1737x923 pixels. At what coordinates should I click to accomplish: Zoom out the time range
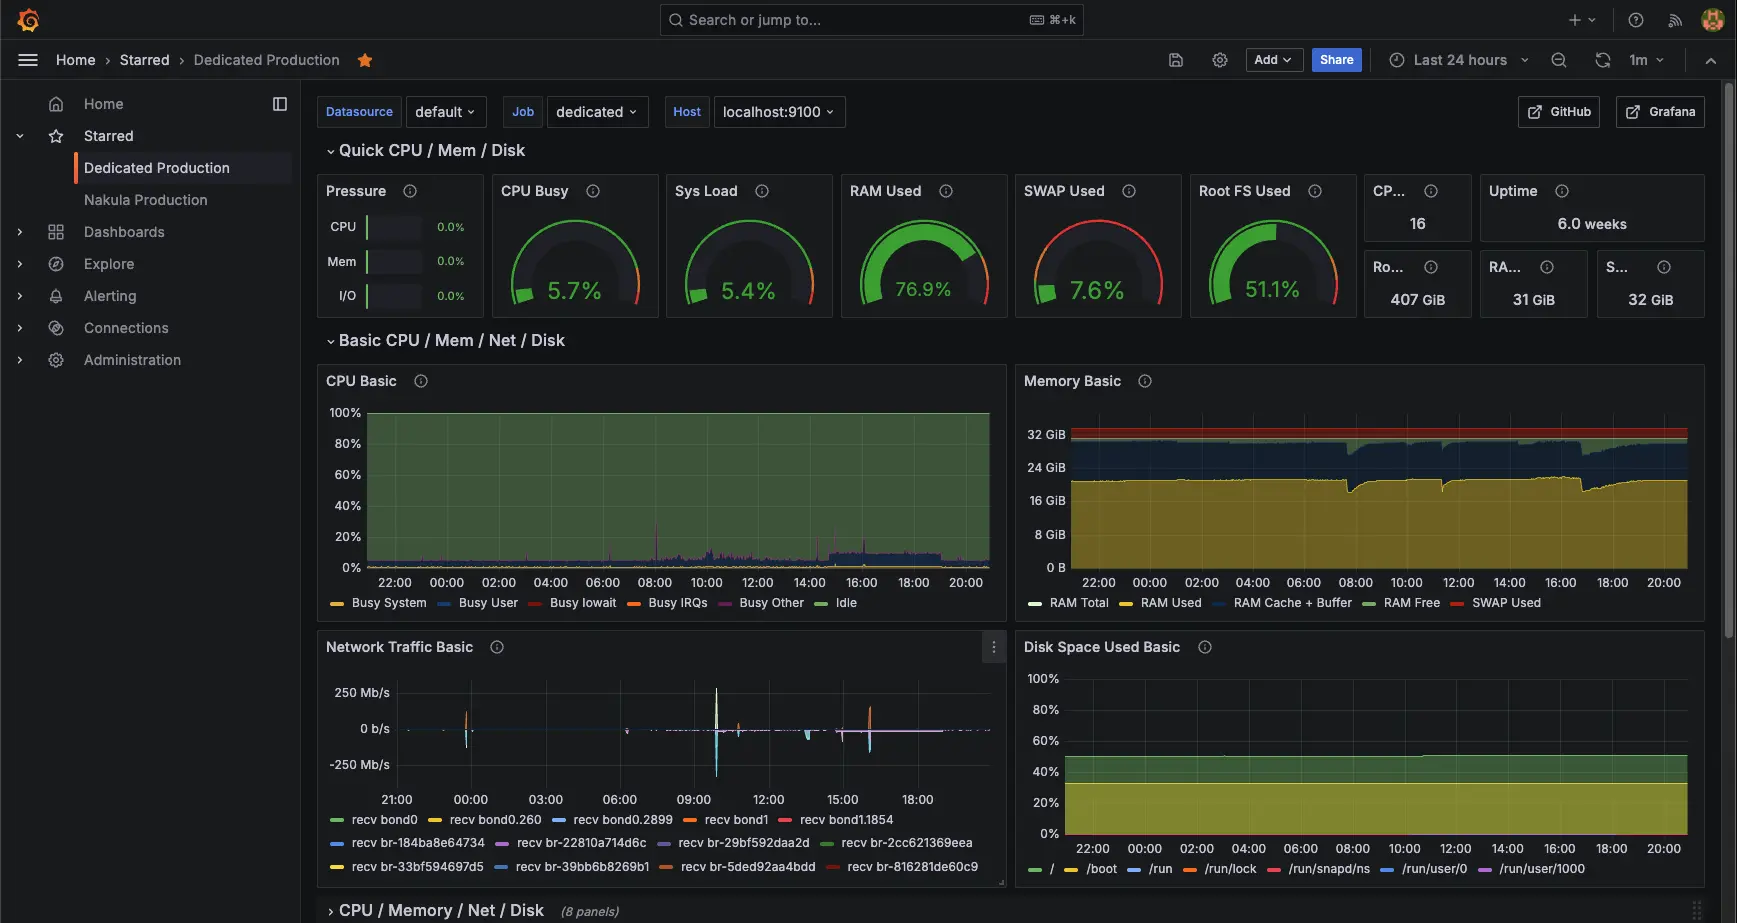(x=1558, y=60)
